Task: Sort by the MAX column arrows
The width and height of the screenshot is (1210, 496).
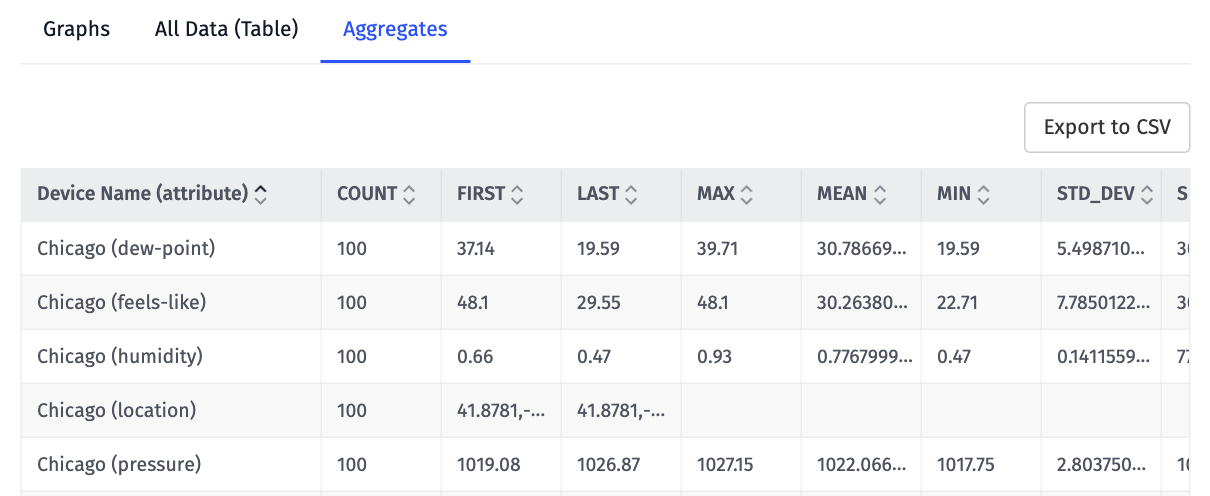Action: pos(747,195)
